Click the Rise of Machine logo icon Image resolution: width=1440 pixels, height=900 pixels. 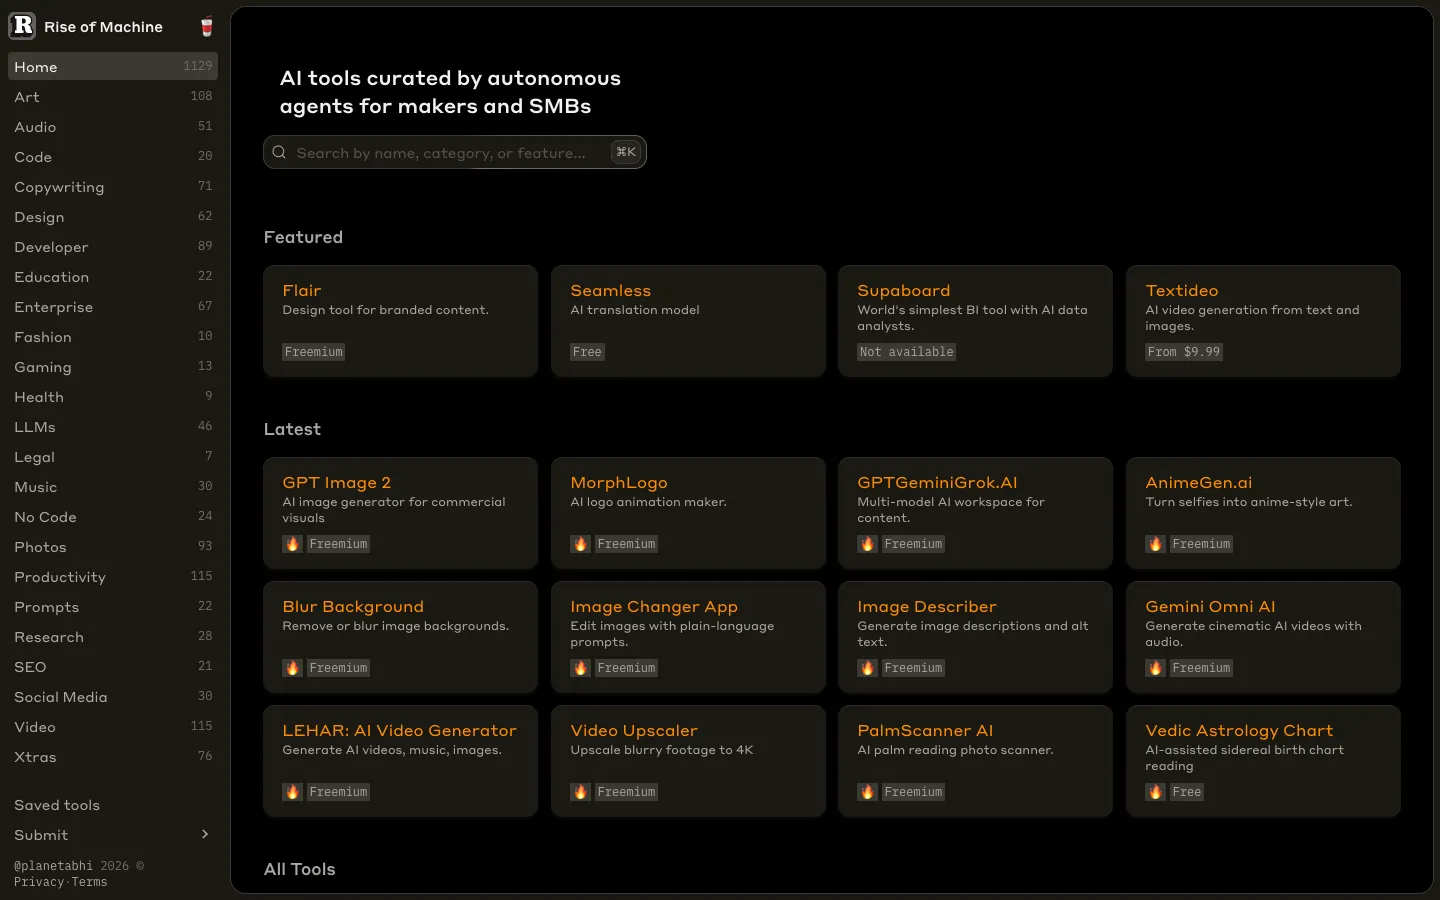click(22, 26)
